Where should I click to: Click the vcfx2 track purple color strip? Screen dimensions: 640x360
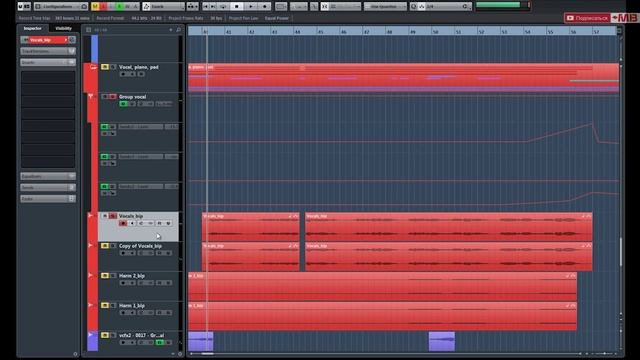[93, 341]
